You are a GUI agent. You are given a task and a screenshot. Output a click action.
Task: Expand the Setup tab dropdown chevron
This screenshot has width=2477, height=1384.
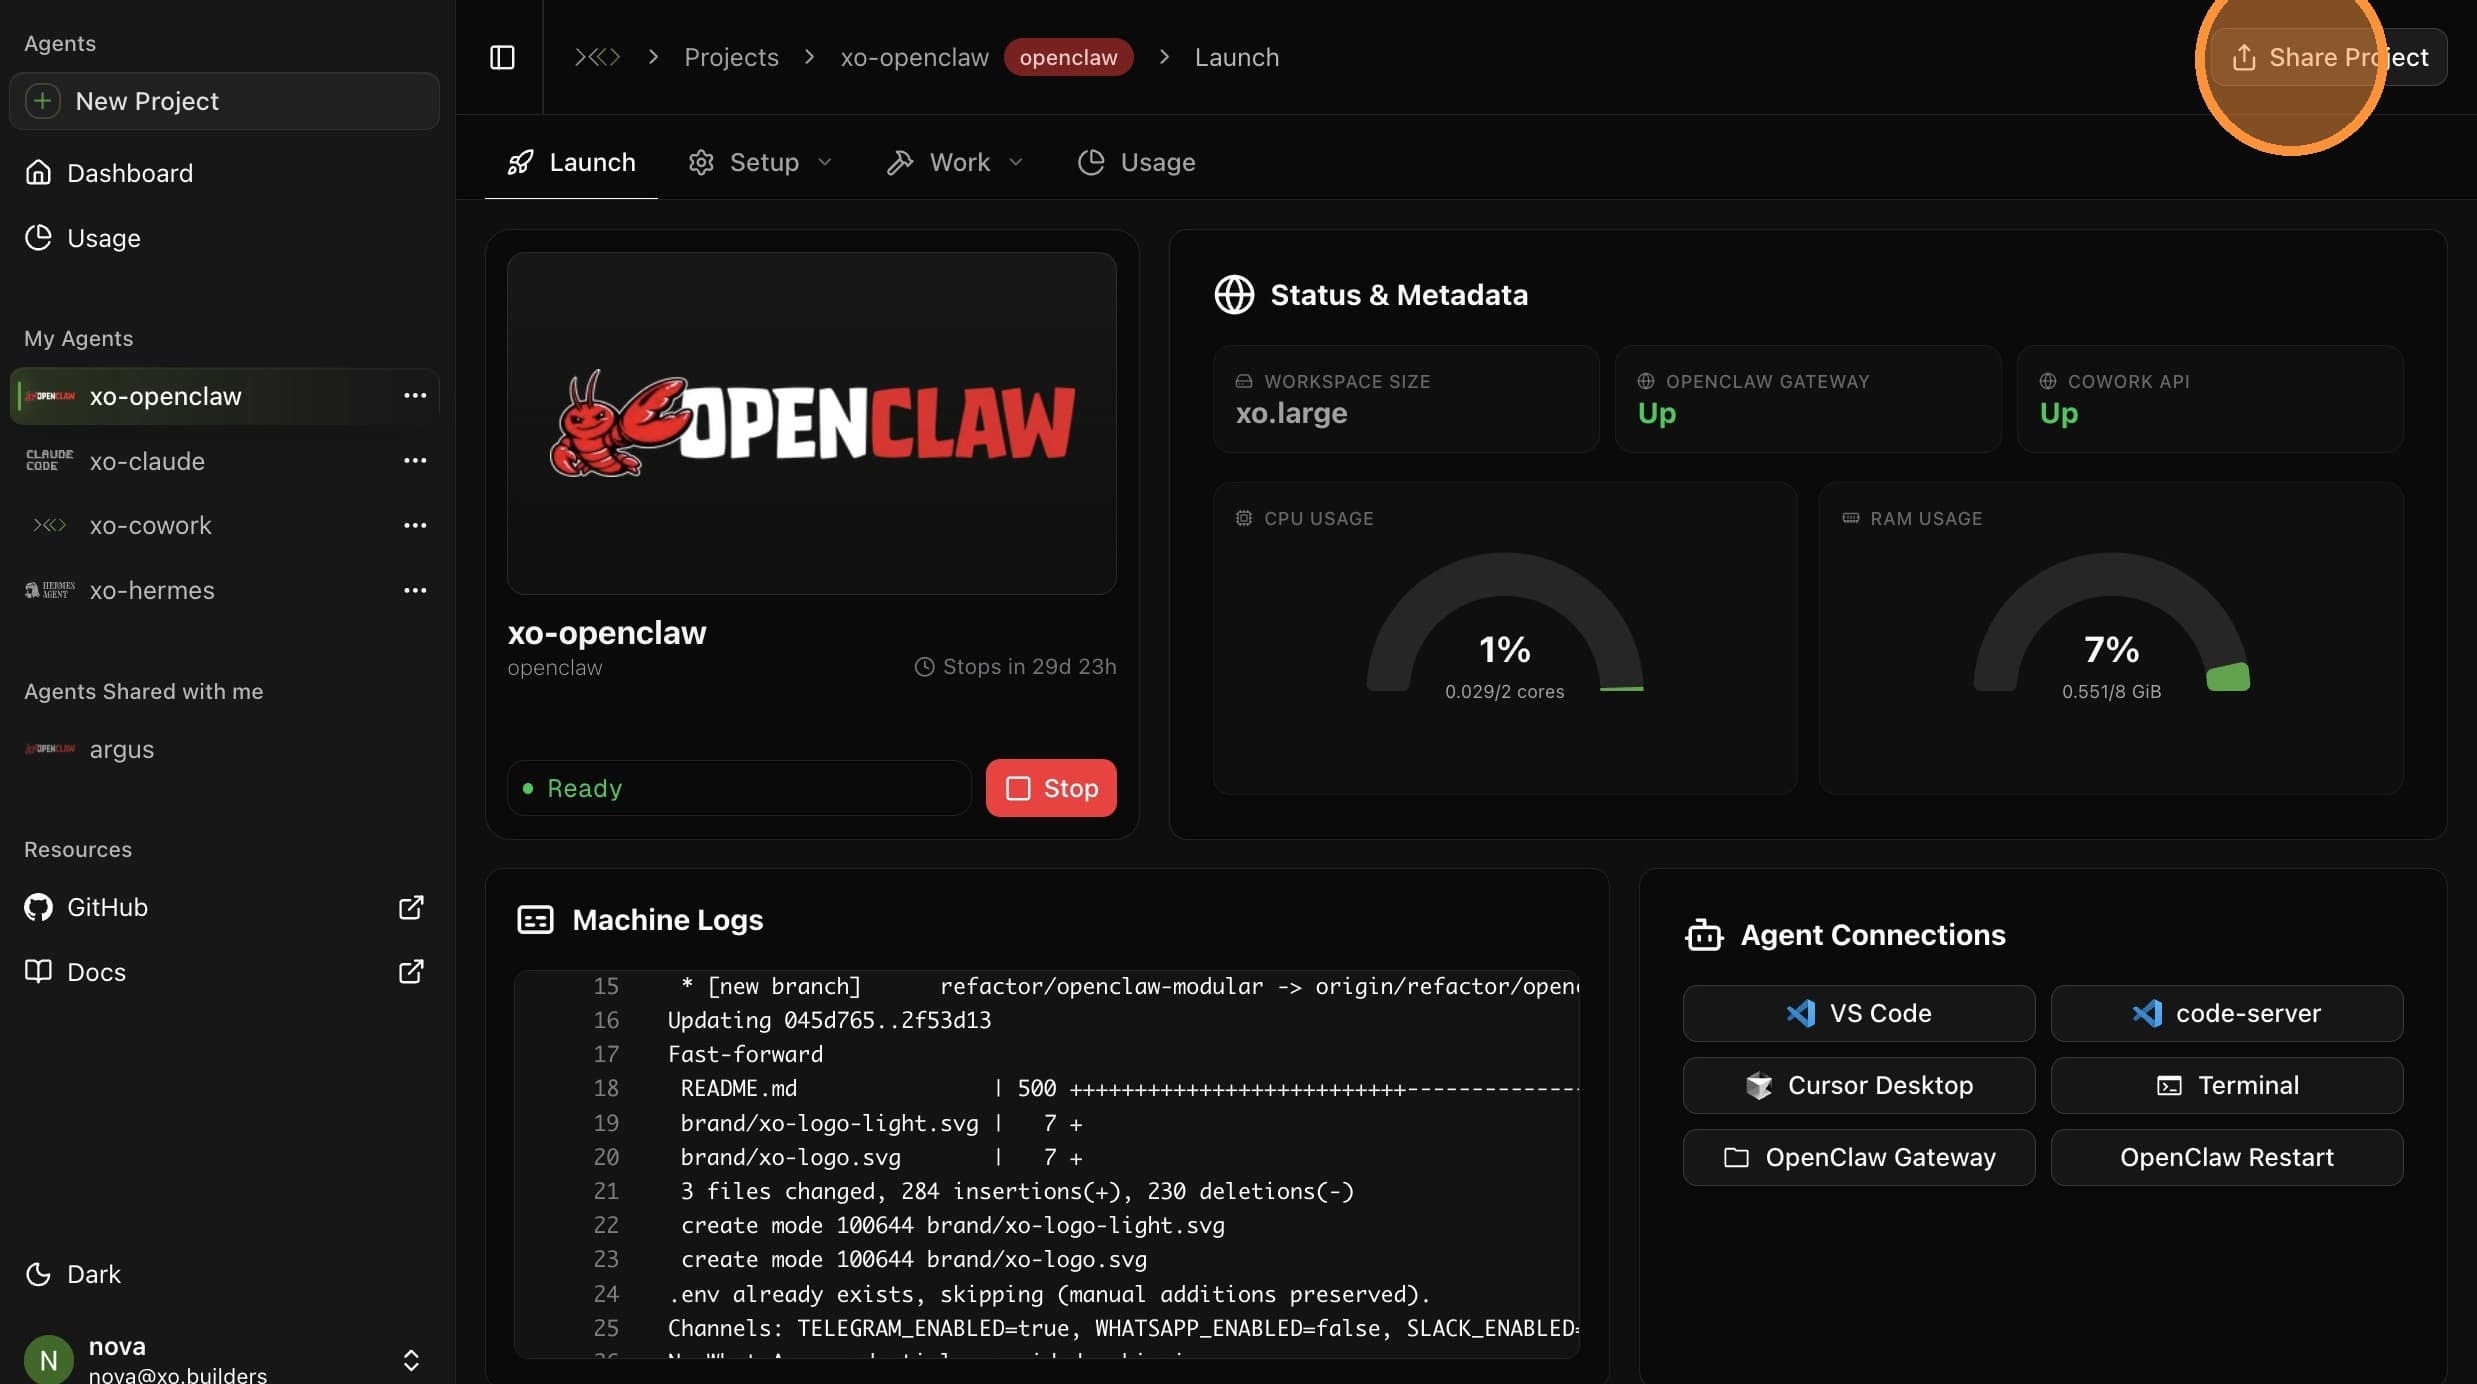pos(825,162)
